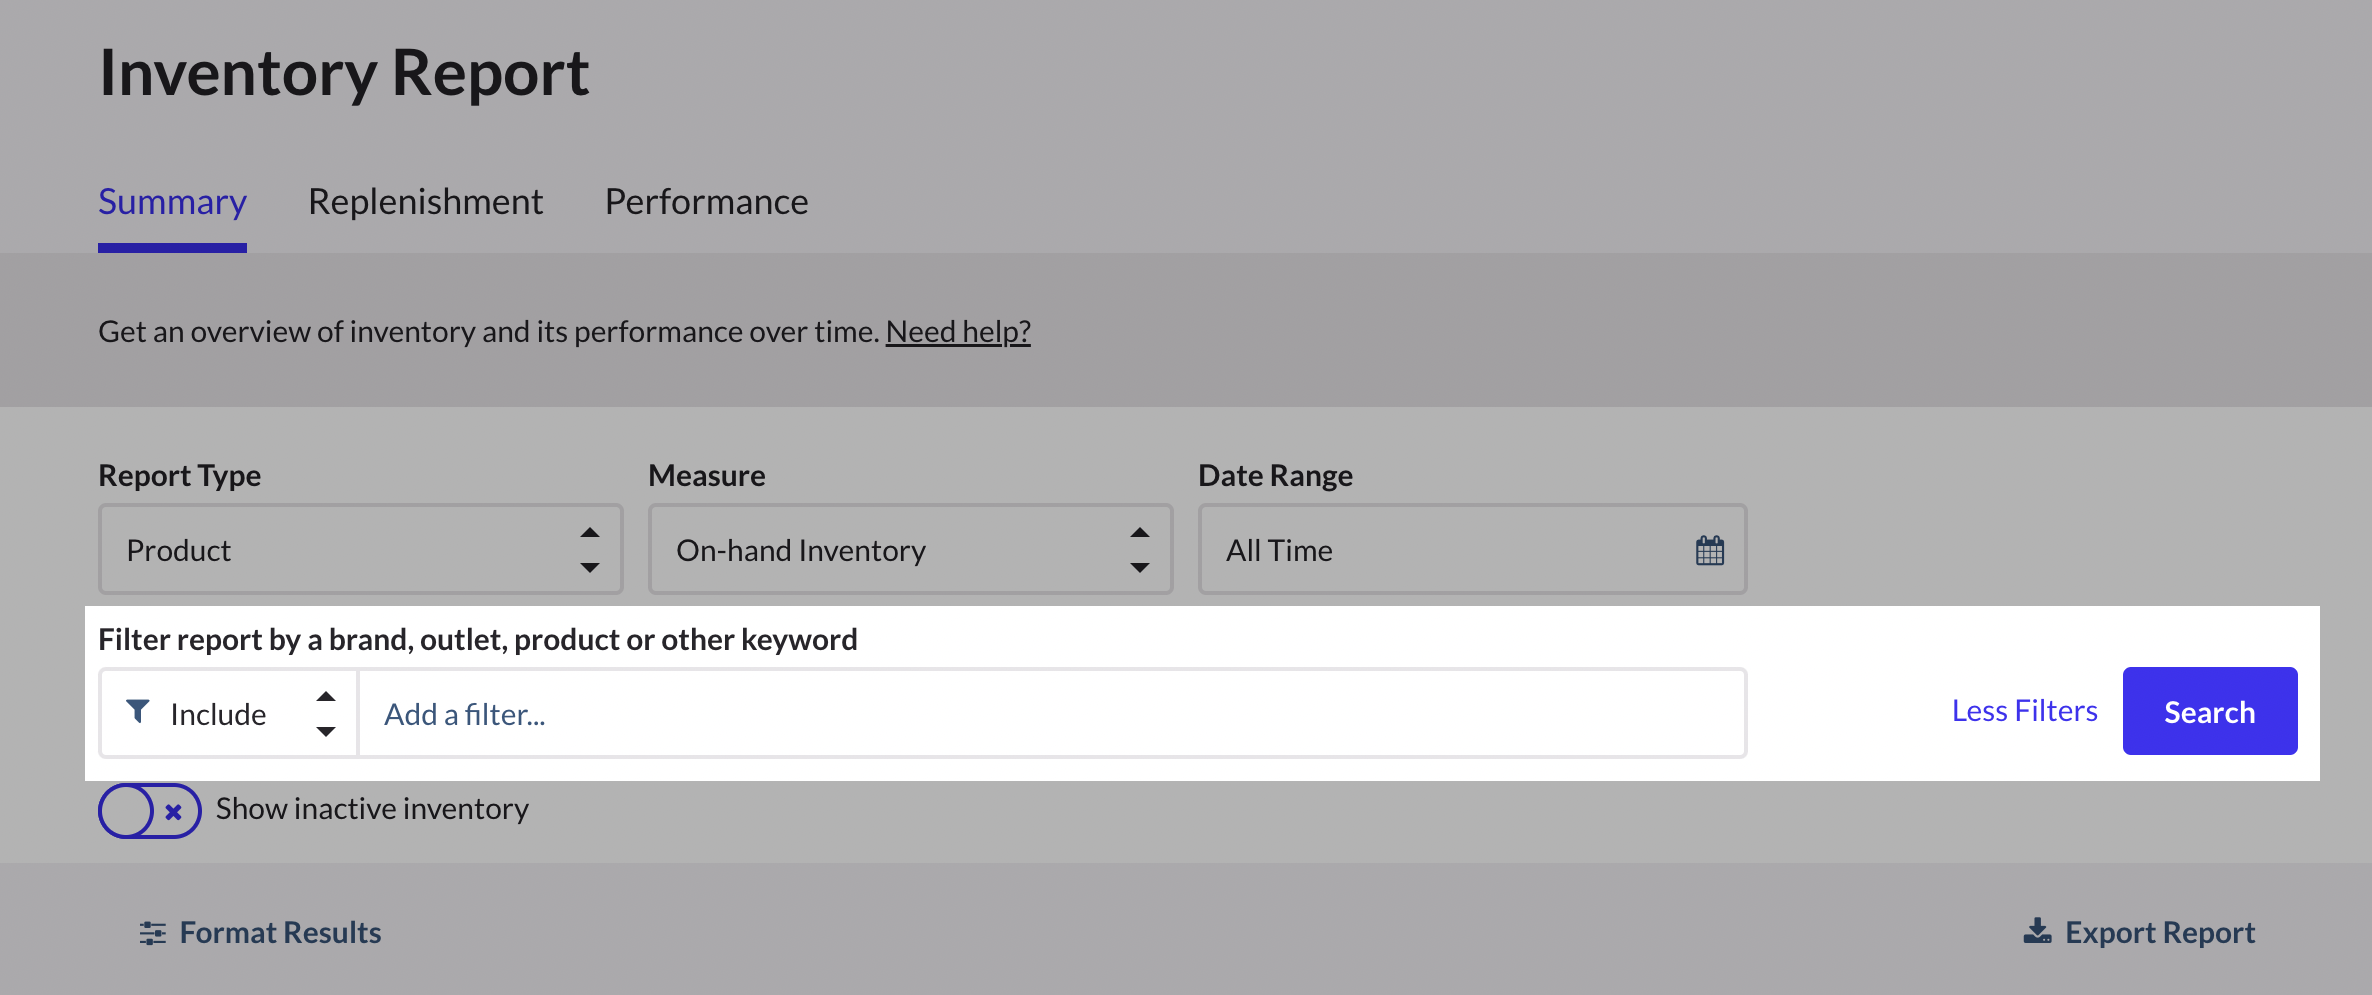2372x995 pixels.
Task: Click the down arrow on Measure selector
Action: pos(1141,568)
